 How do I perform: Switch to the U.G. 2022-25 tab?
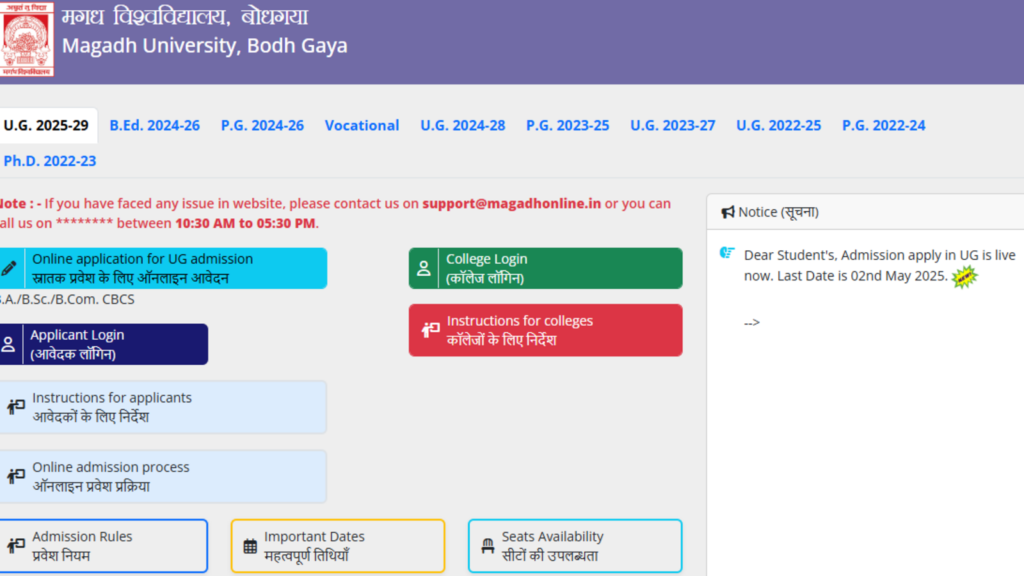click(778, 125)
